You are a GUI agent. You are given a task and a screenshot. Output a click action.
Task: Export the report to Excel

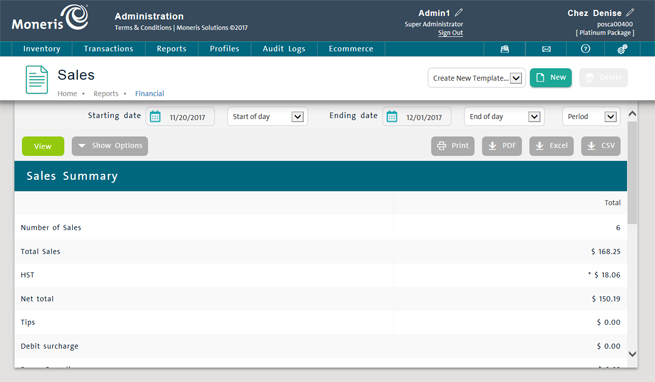551,146
